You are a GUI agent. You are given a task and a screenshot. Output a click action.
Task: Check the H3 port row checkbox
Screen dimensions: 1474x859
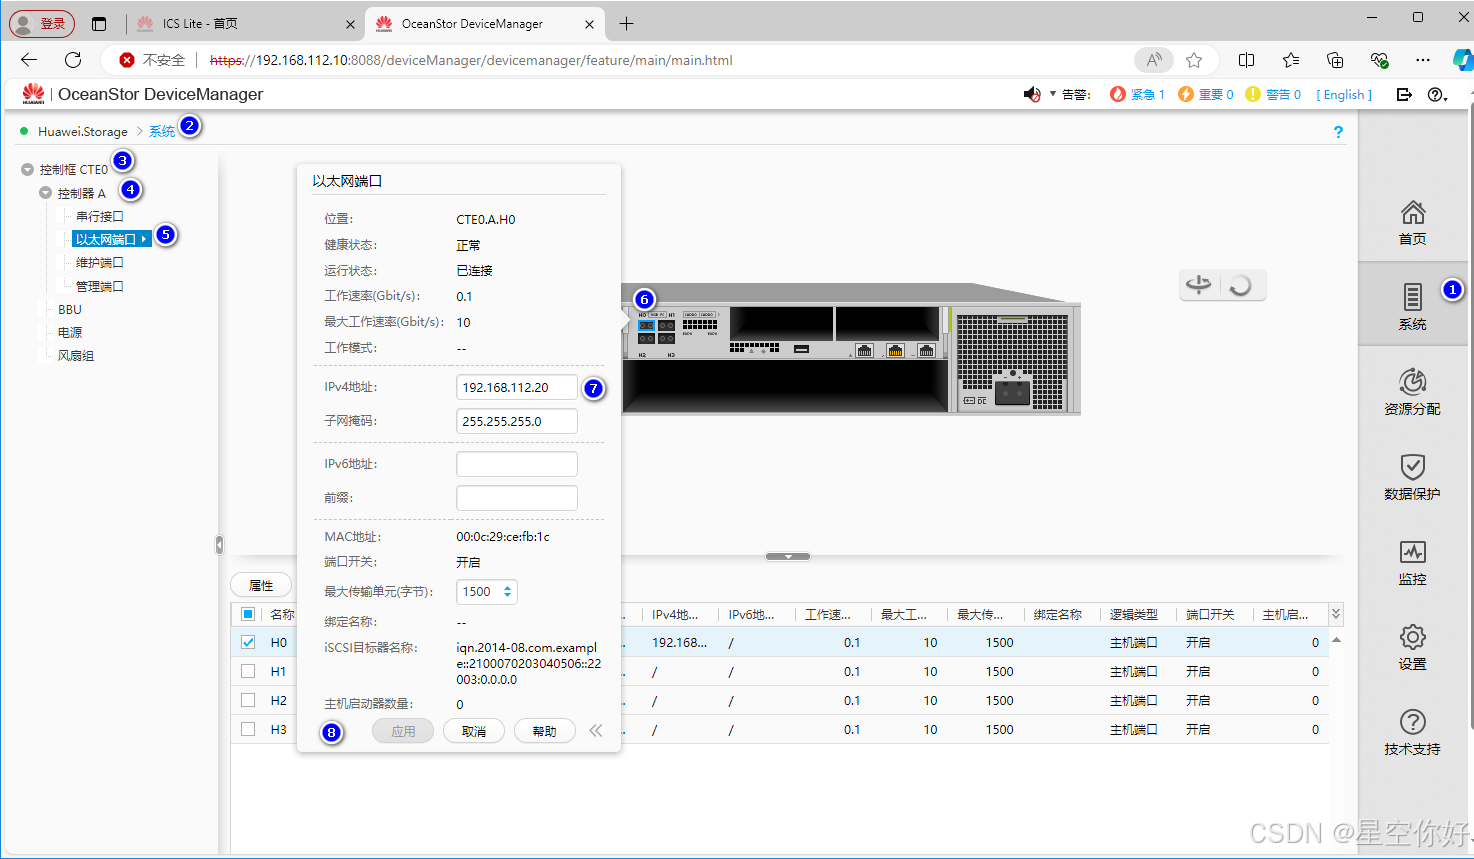pyautogui.click(x=248, y=730)
